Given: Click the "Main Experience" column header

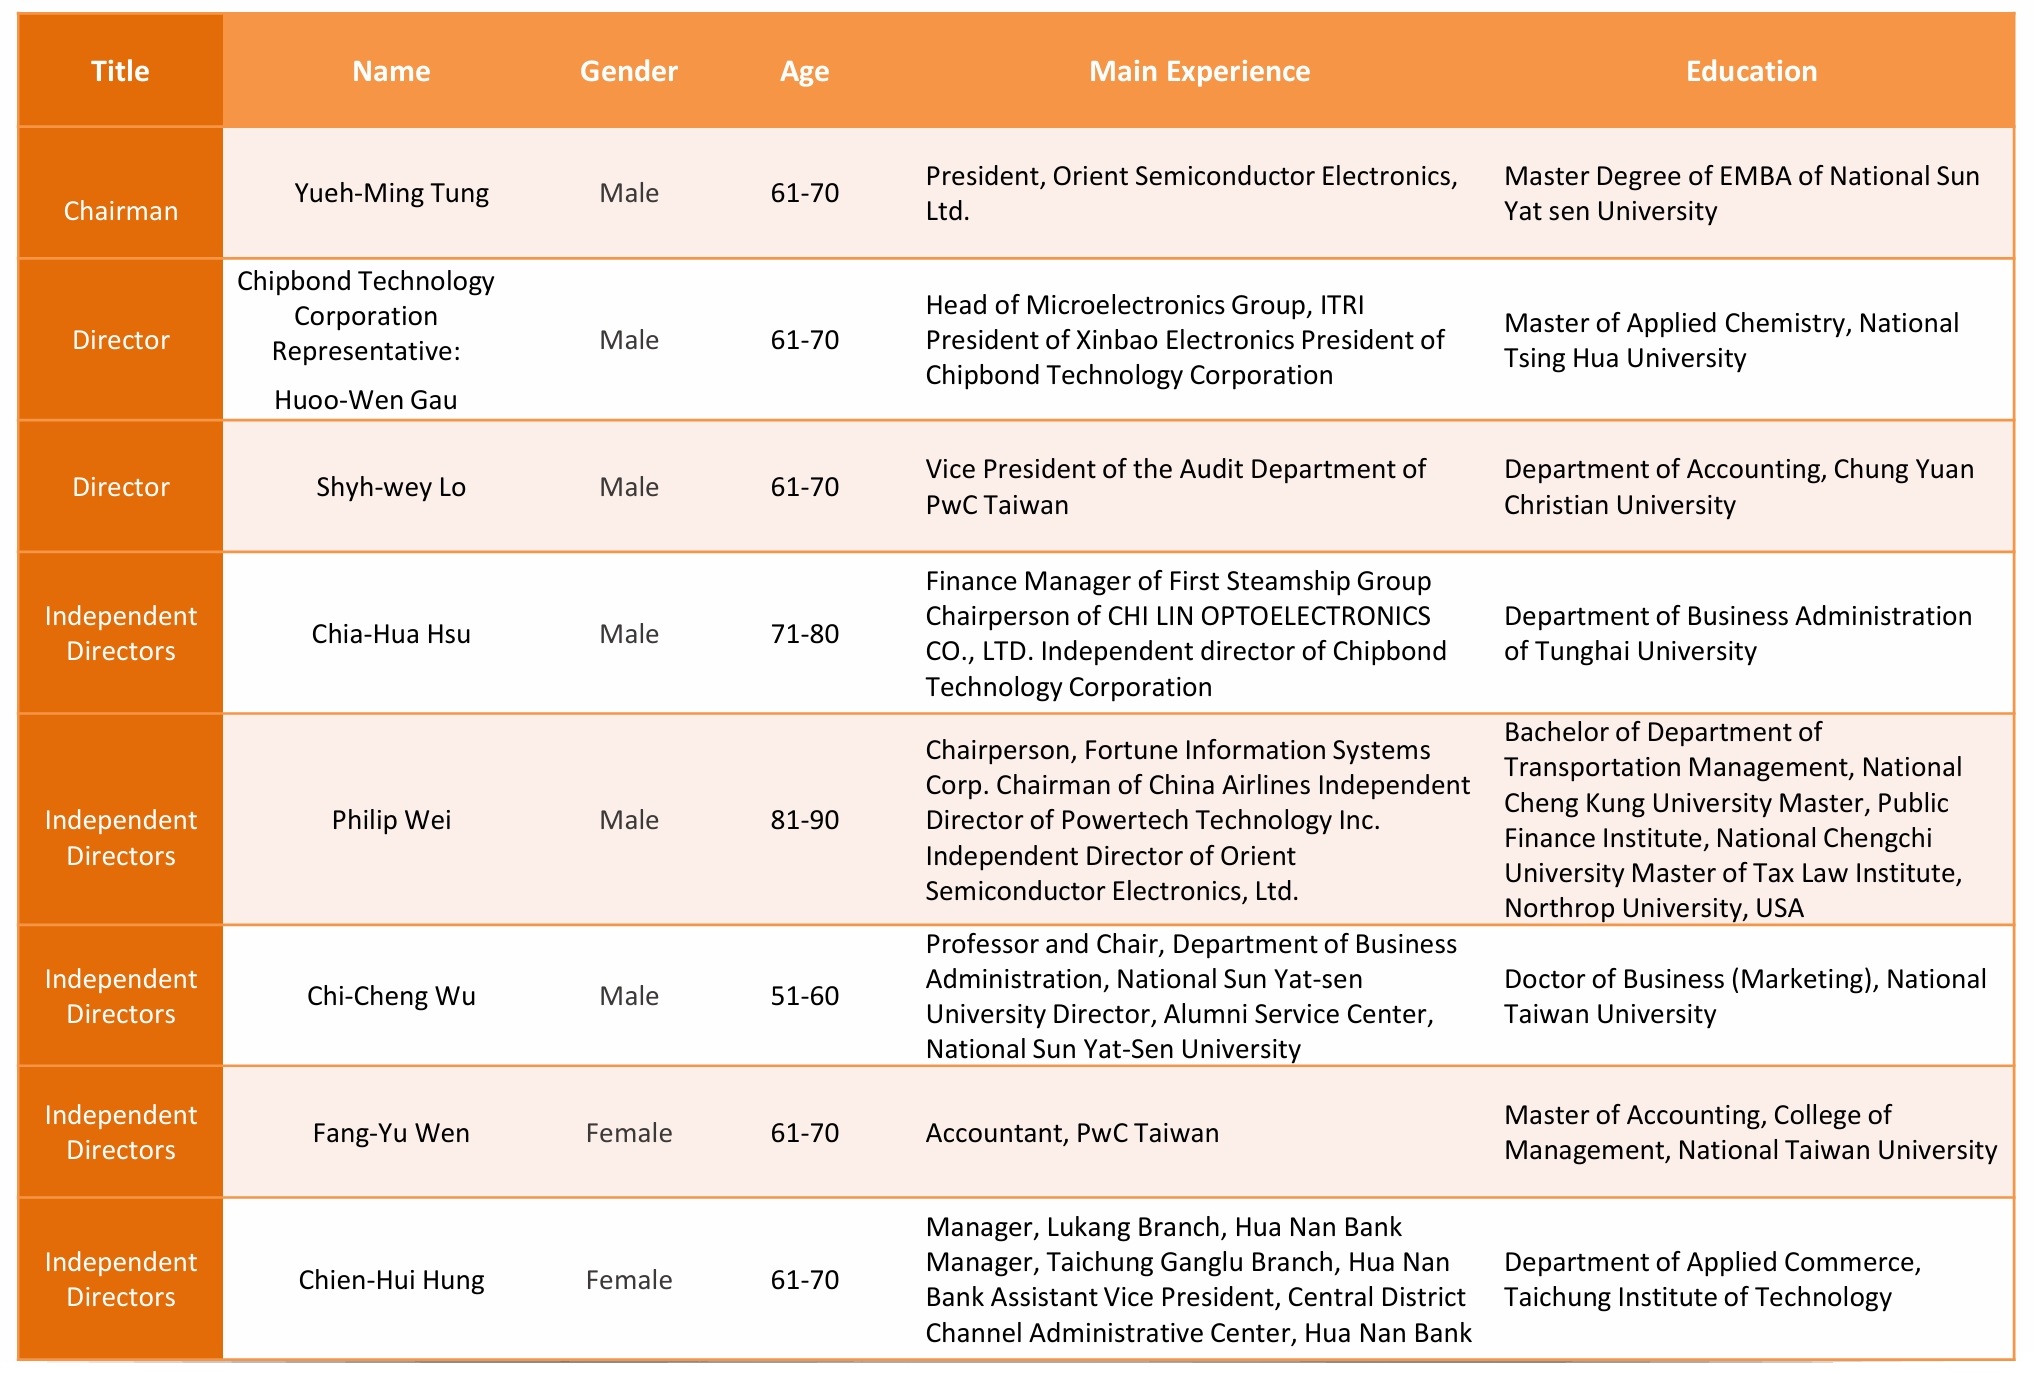Looking at the screenshot, I should 1199,71.
